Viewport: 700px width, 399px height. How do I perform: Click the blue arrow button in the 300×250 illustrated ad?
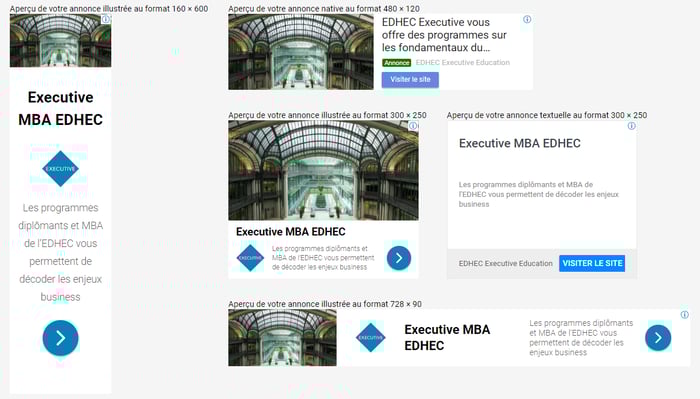tap(399, 258)
